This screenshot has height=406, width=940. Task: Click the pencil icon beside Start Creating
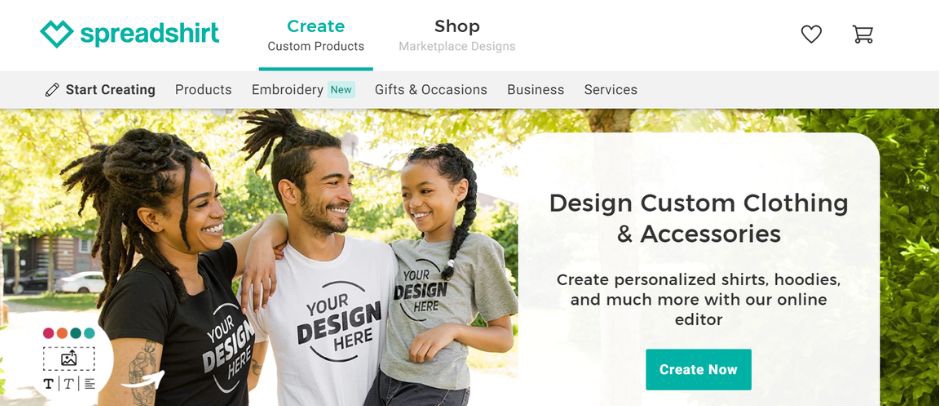(52, 90)
